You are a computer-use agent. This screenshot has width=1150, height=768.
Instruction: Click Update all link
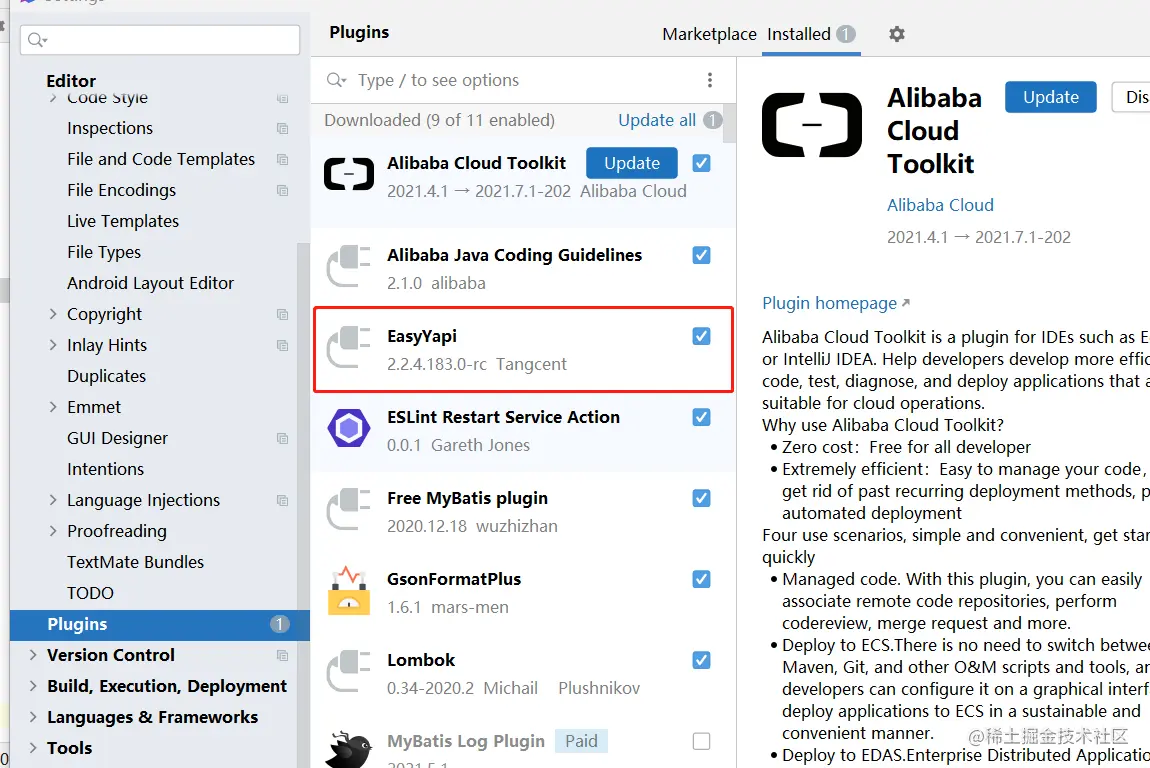656,120
